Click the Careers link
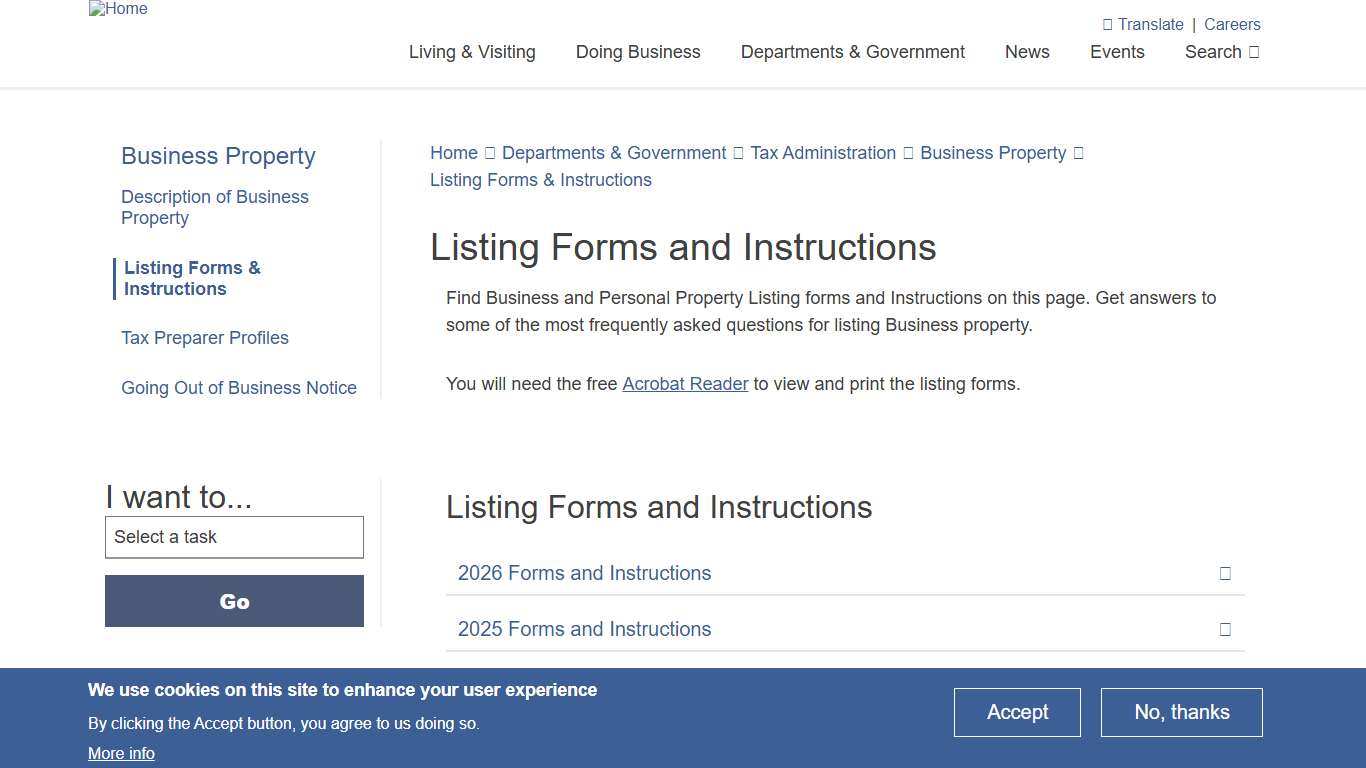The width and height of the screenshot is (1366, 768). coord(1232,24)
